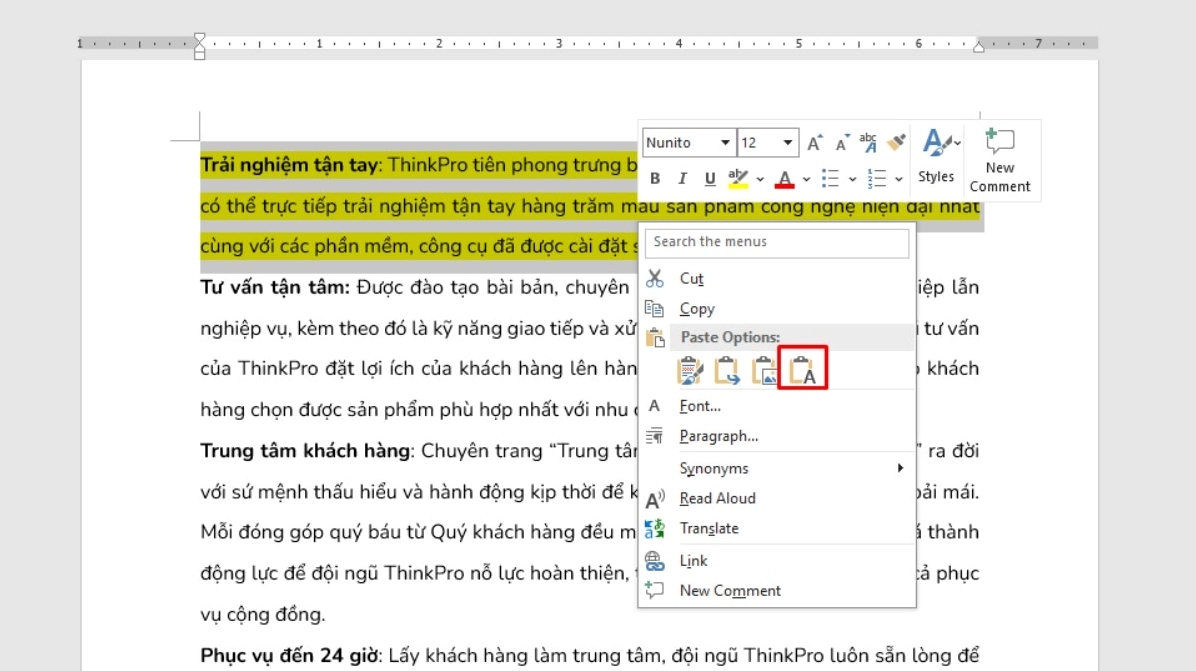Screen dimensions: 1196x671
Task: Decrease font size icon
Action: click(x=842, y=143)
